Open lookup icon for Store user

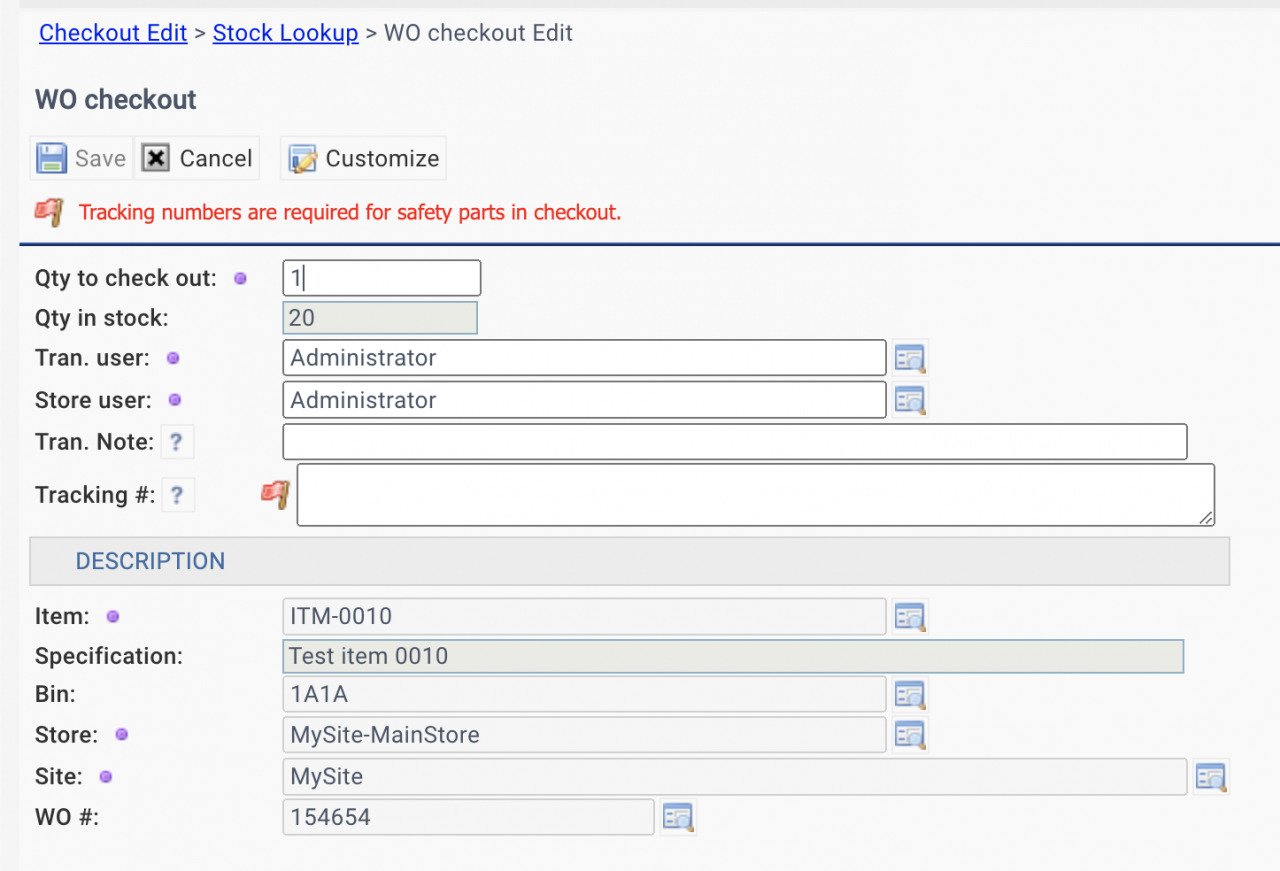910,400
